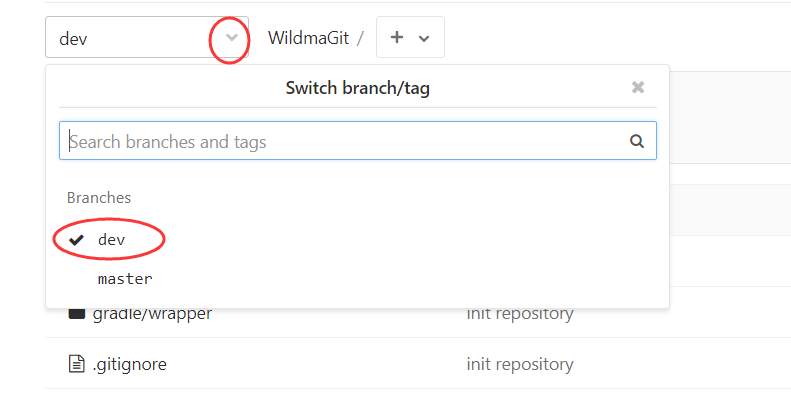This screenshot has width=791, height=402.
Task: Open the .gitignore file
Action: (x=130, y=364)
